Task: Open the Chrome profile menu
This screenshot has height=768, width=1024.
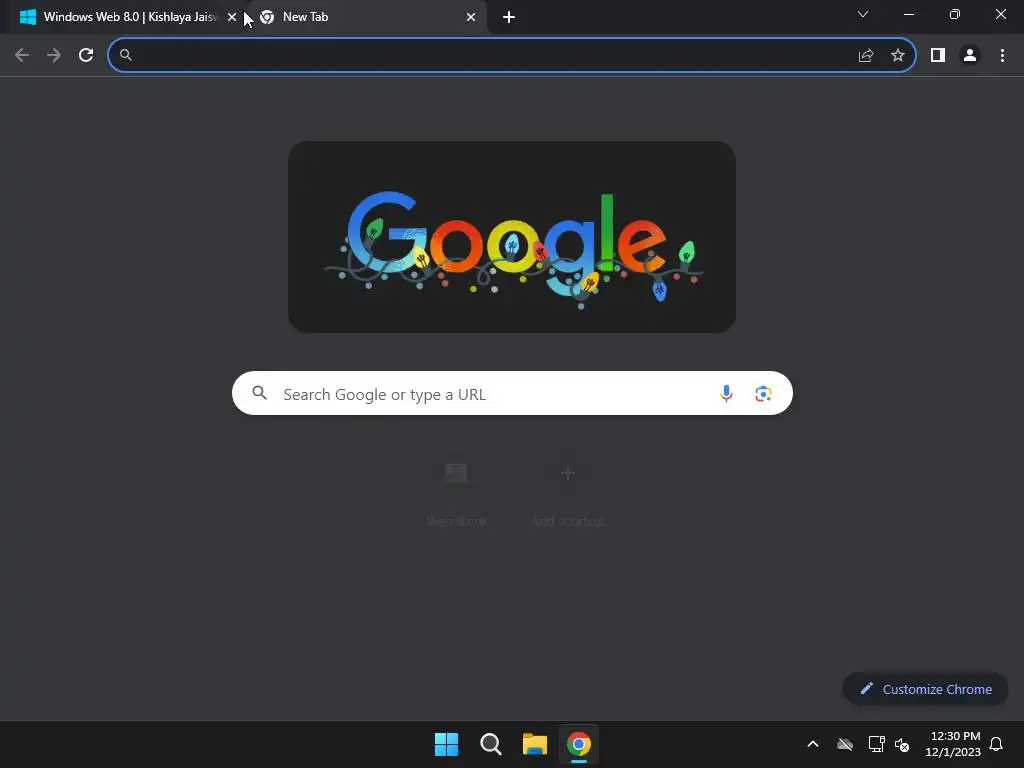Action: tap(970, 56)
